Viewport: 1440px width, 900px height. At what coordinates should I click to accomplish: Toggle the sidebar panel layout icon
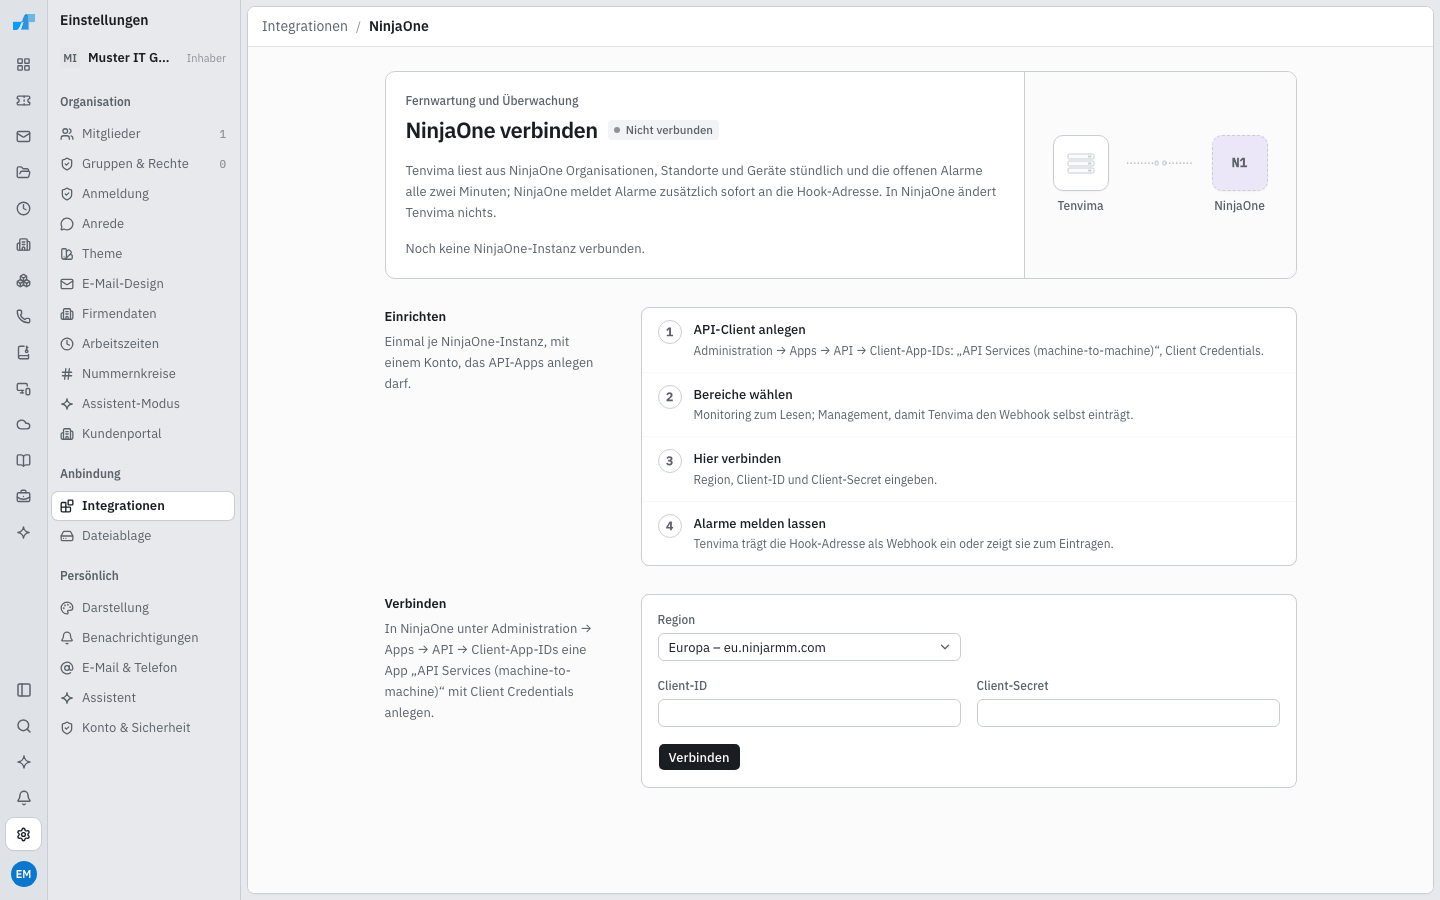(x=24, y=690)
